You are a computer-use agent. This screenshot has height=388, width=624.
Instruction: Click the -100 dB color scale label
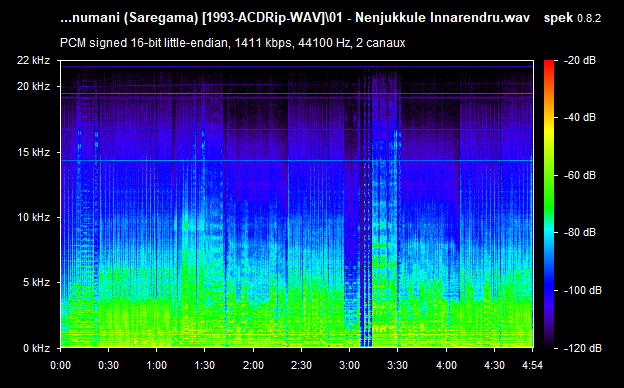tap(583, 290)
